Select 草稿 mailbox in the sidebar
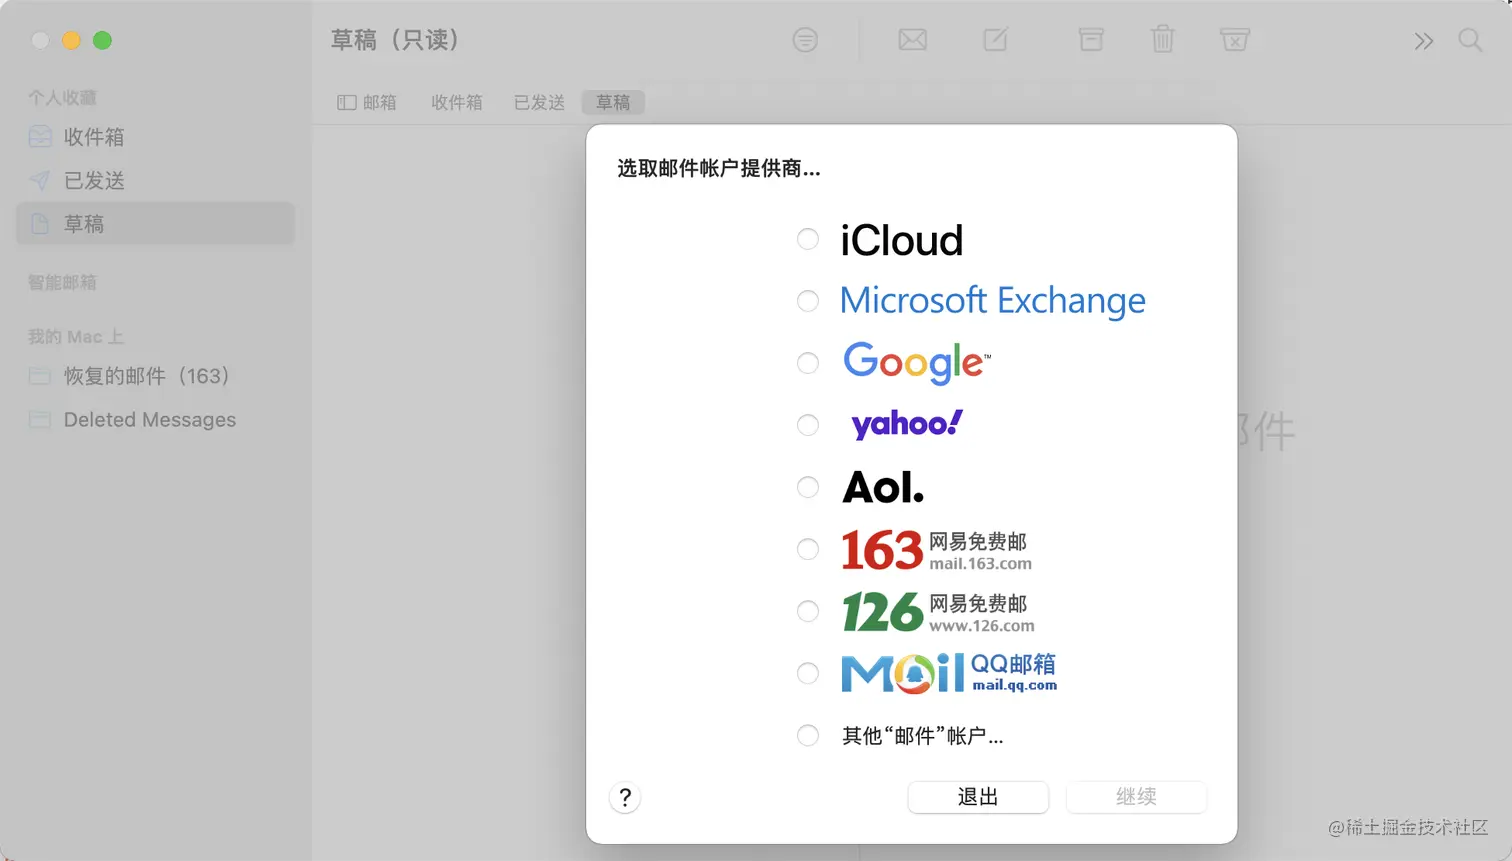The height and width of the screenshot is (861, 1512). 156,223
